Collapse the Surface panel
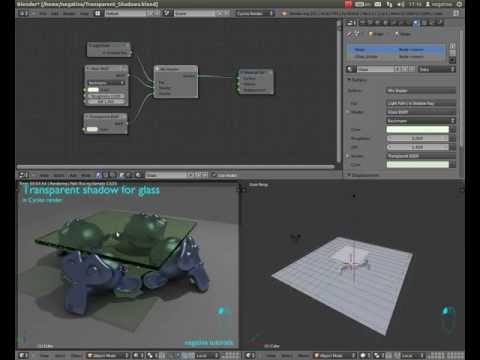 pos(357,80)
